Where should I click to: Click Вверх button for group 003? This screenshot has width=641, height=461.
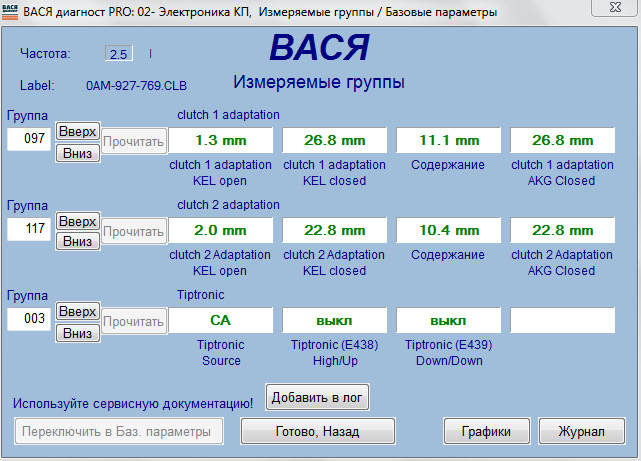click(x=78, y=311)
